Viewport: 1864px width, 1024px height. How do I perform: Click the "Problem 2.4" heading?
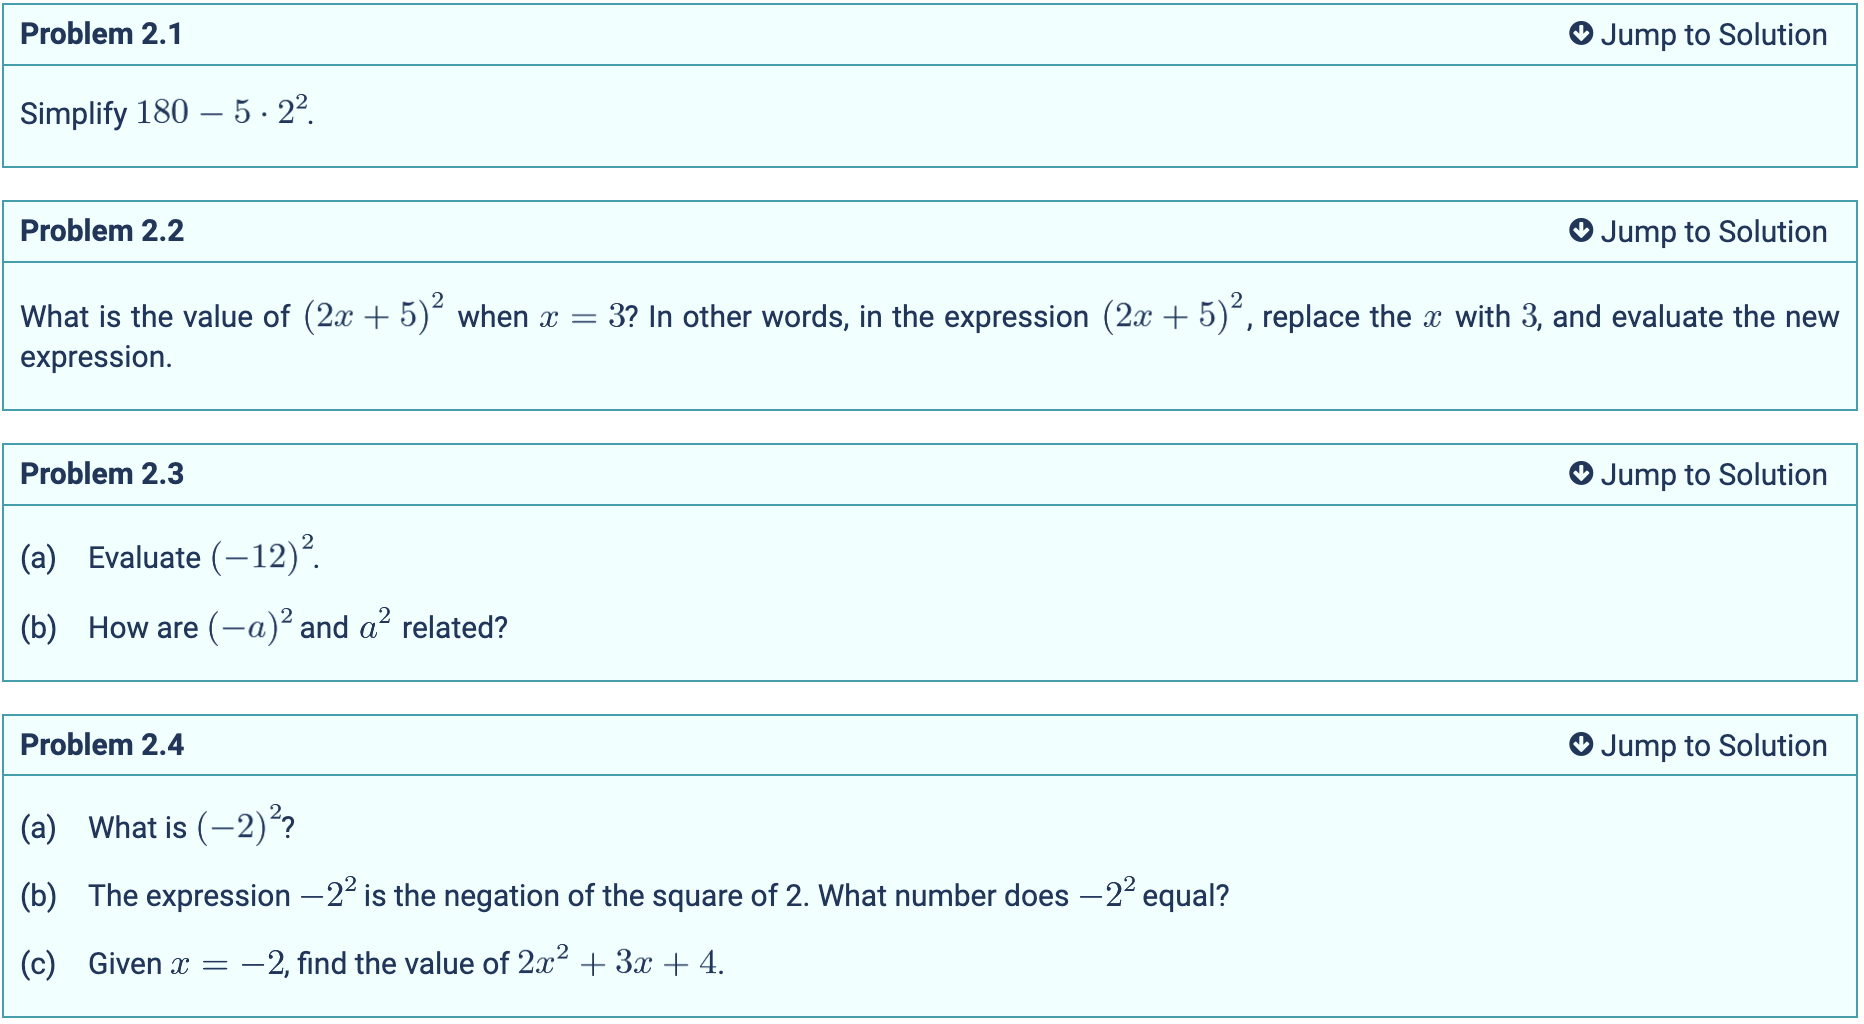pos(102,745)
